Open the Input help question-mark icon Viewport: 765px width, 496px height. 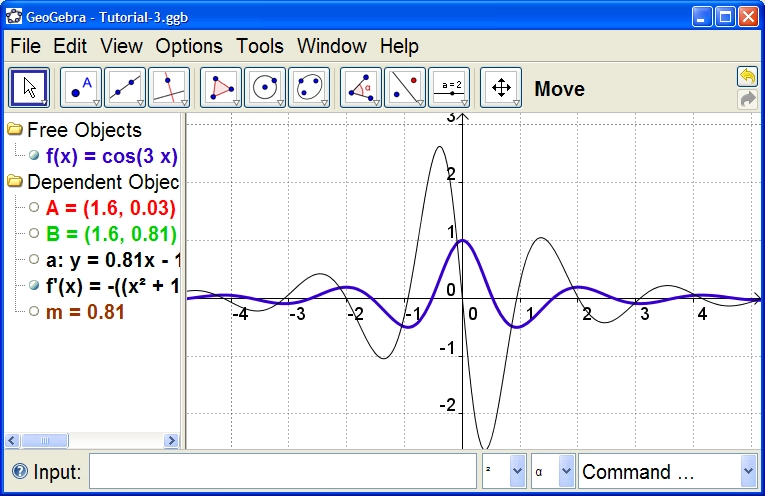pos(20,472)
